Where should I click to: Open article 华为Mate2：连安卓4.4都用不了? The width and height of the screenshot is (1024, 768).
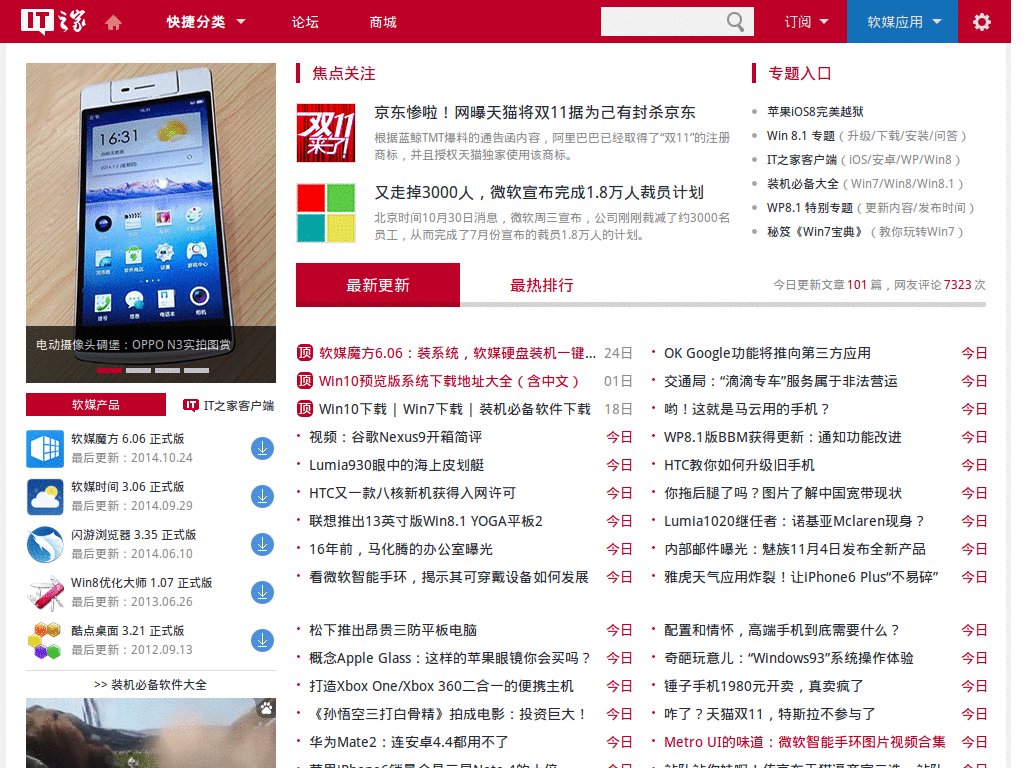408,742
